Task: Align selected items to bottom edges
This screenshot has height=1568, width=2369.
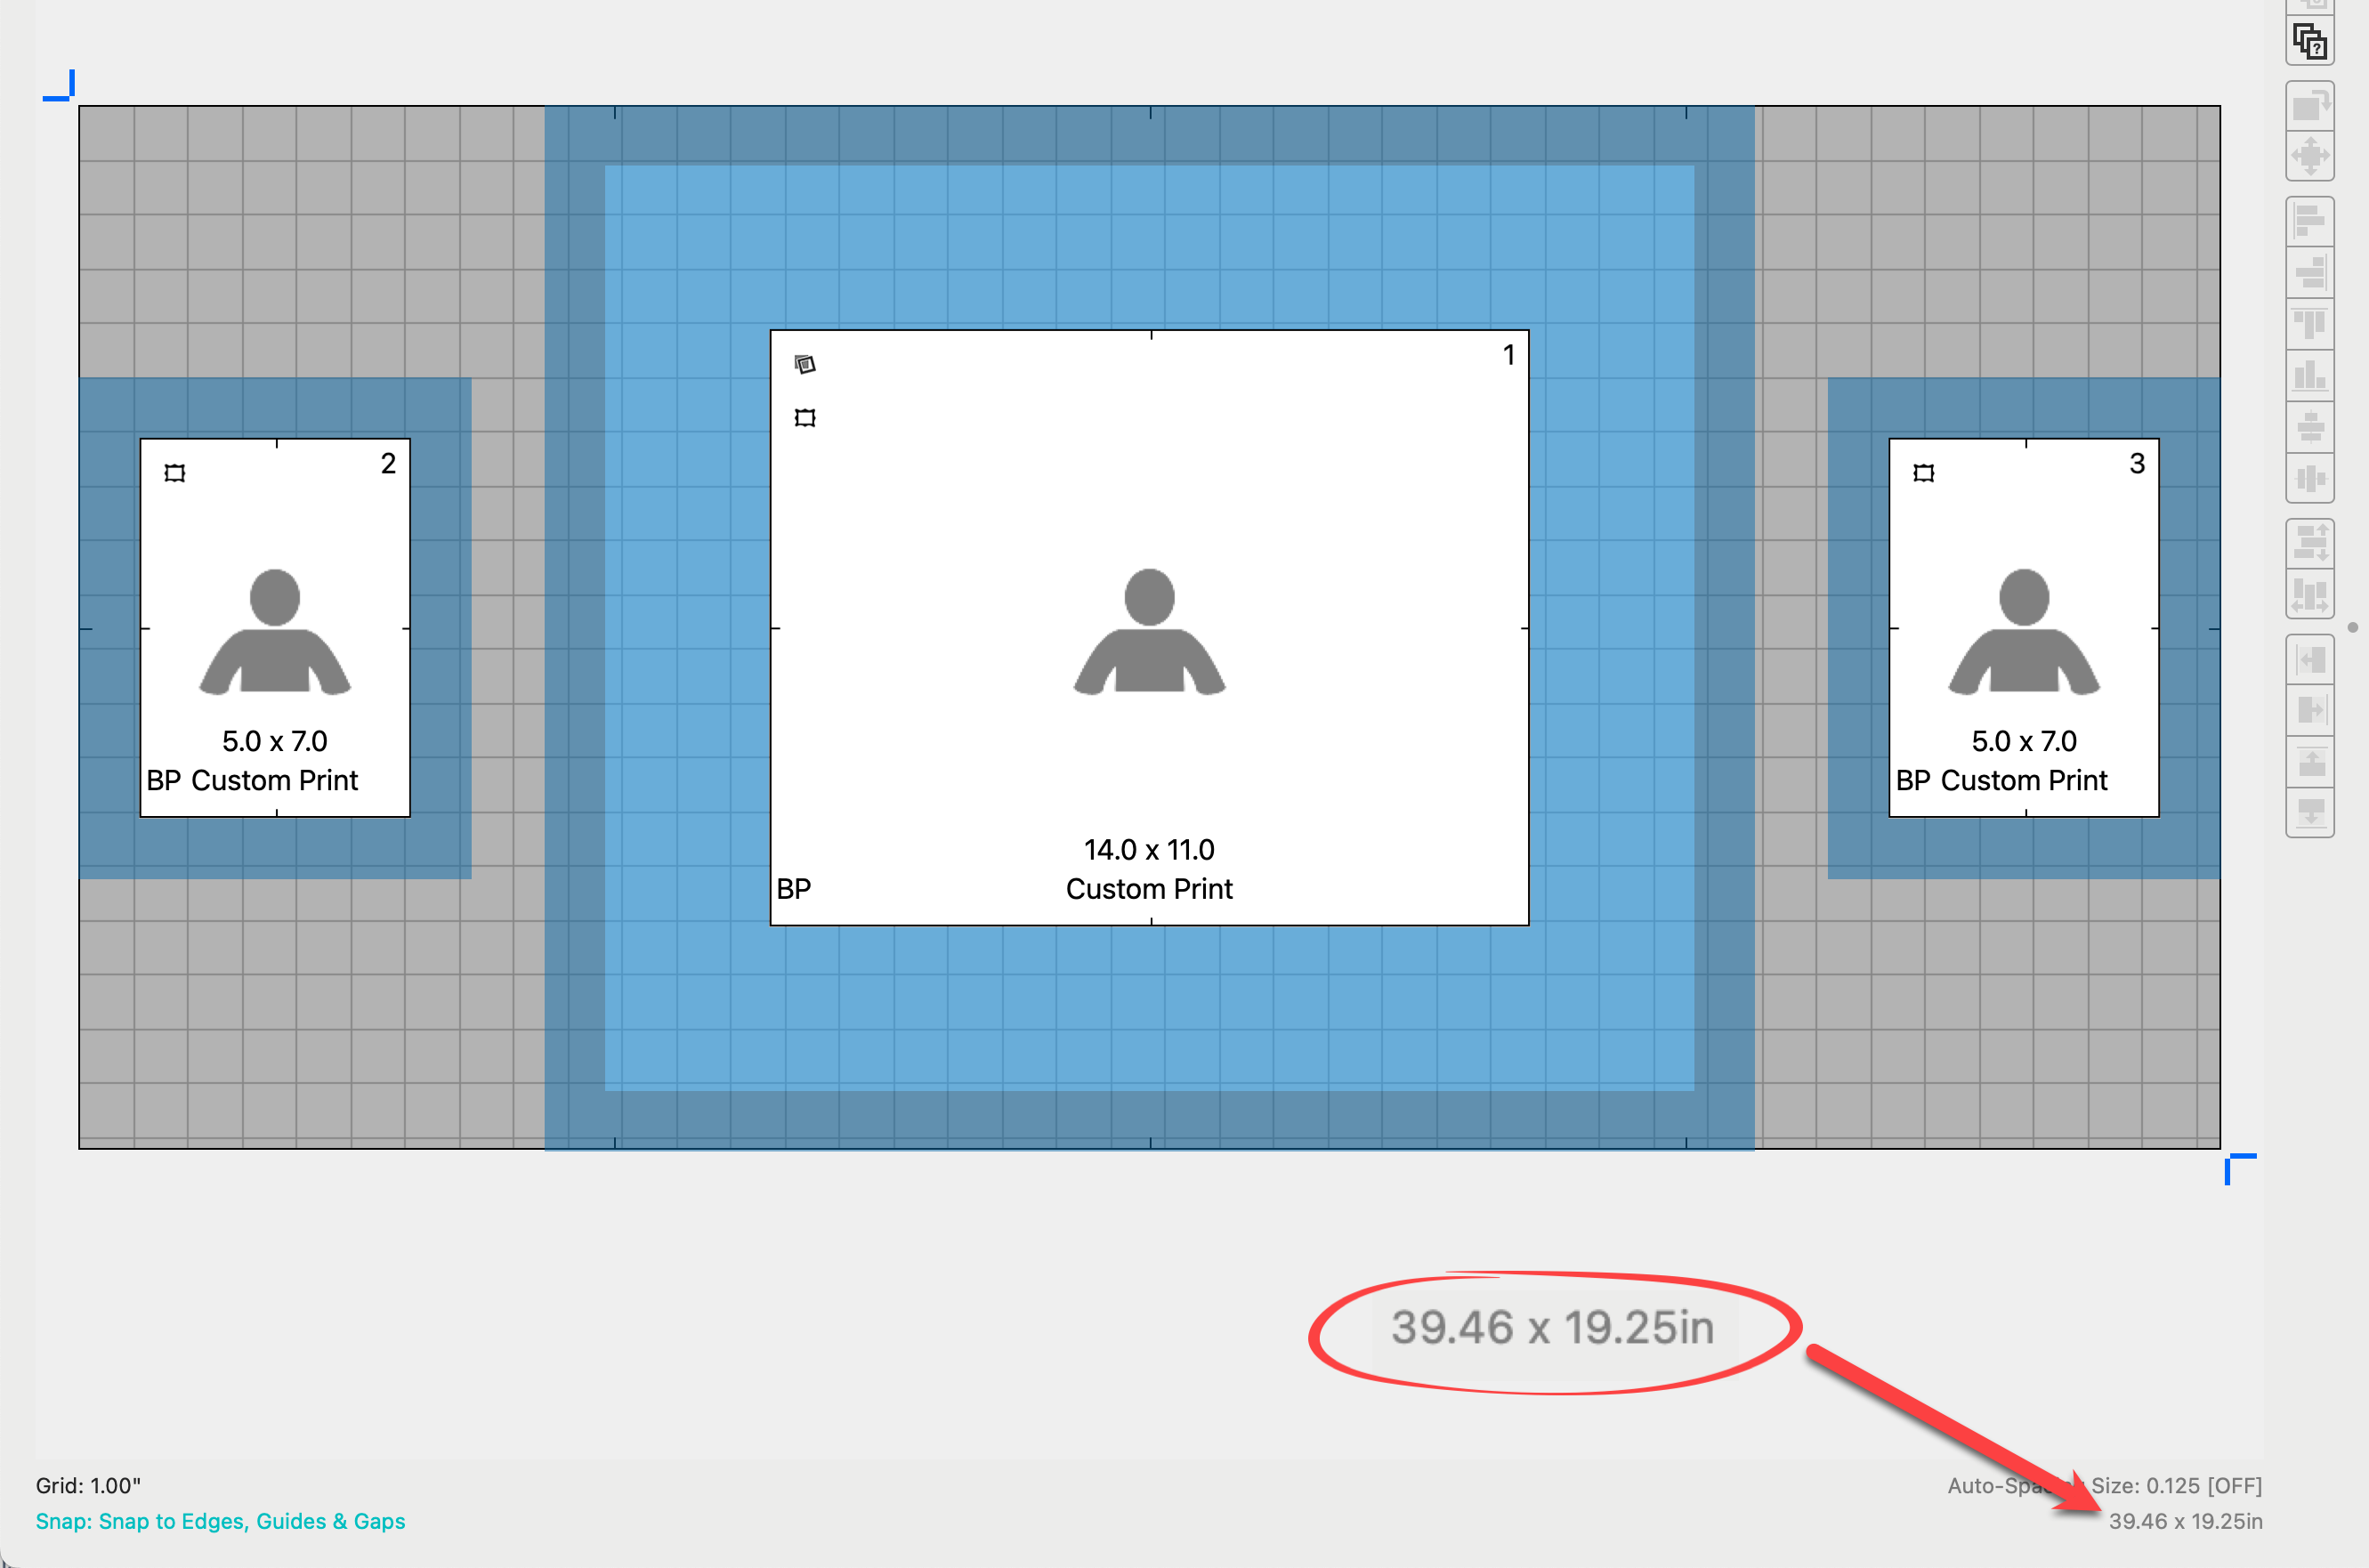Action: click(x=2310, y=375)
